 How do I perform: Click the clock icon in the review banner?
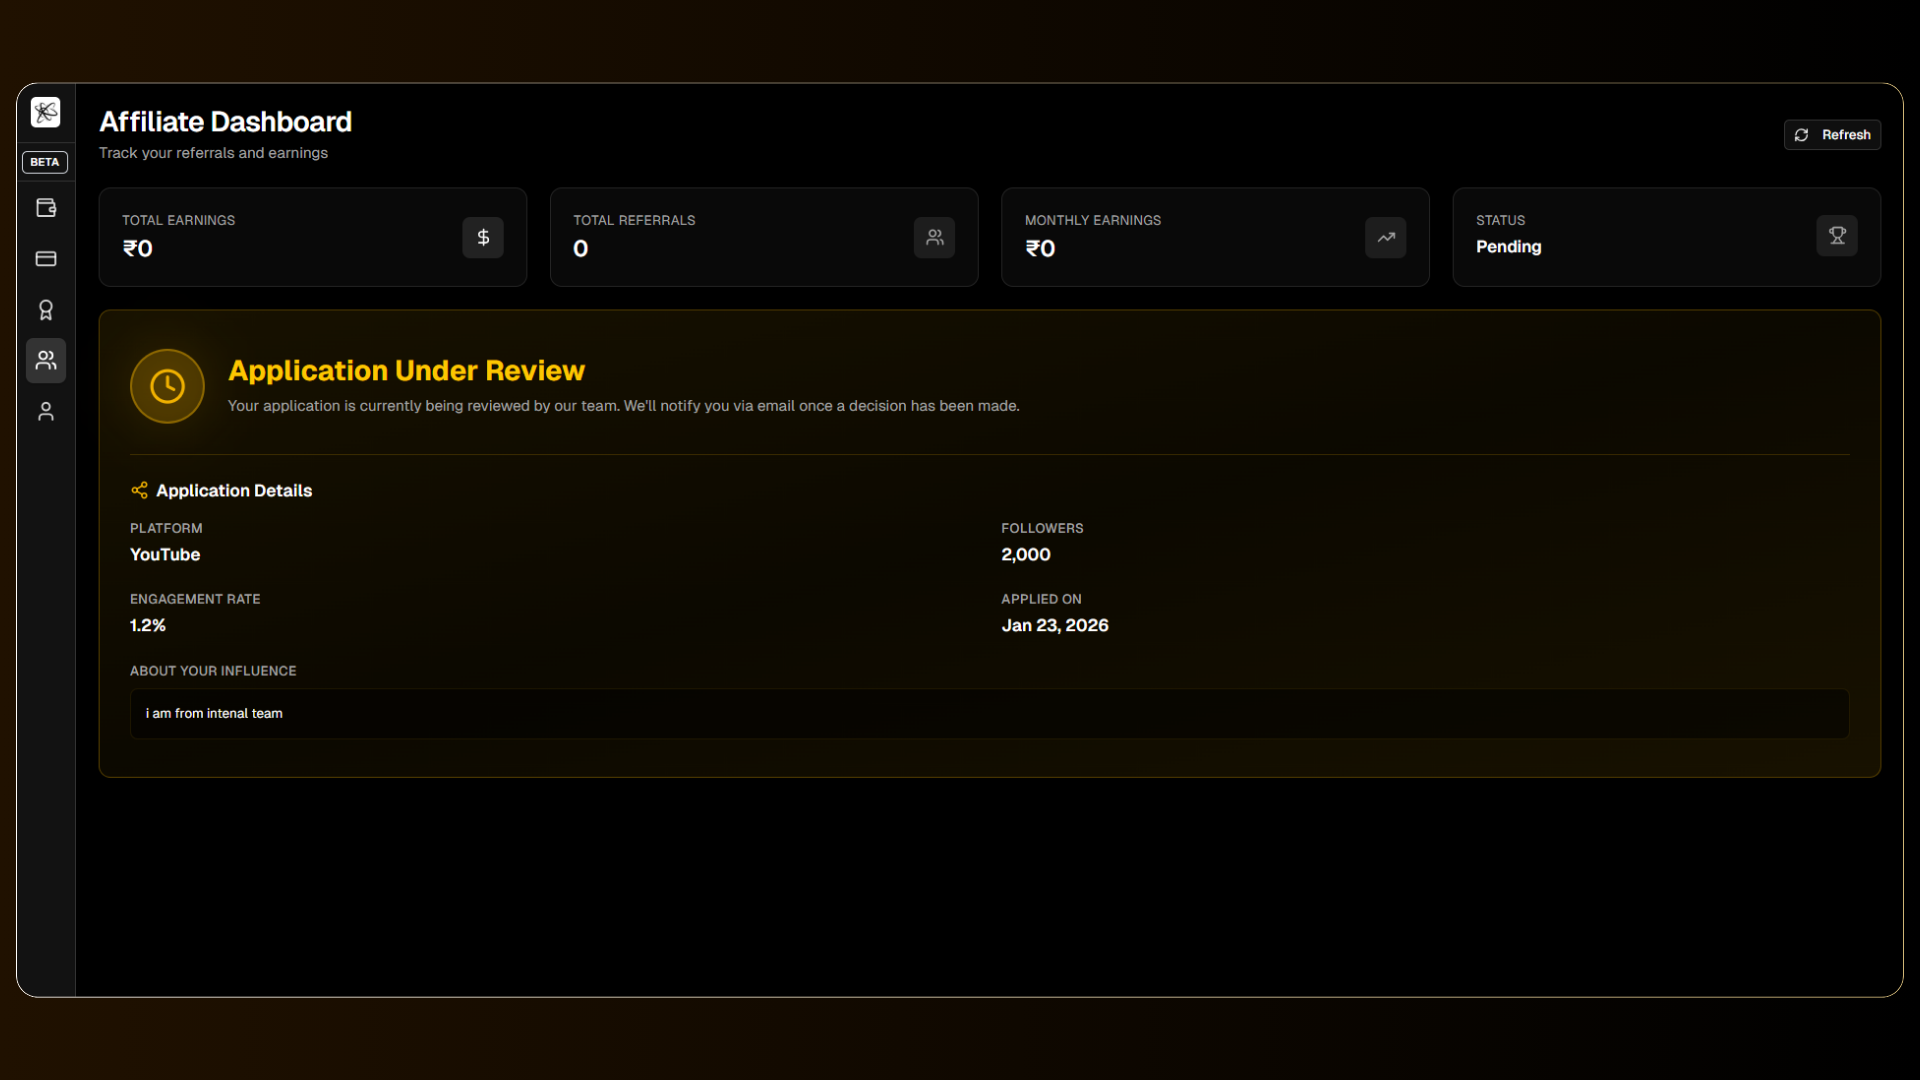(x=167, y=385)
